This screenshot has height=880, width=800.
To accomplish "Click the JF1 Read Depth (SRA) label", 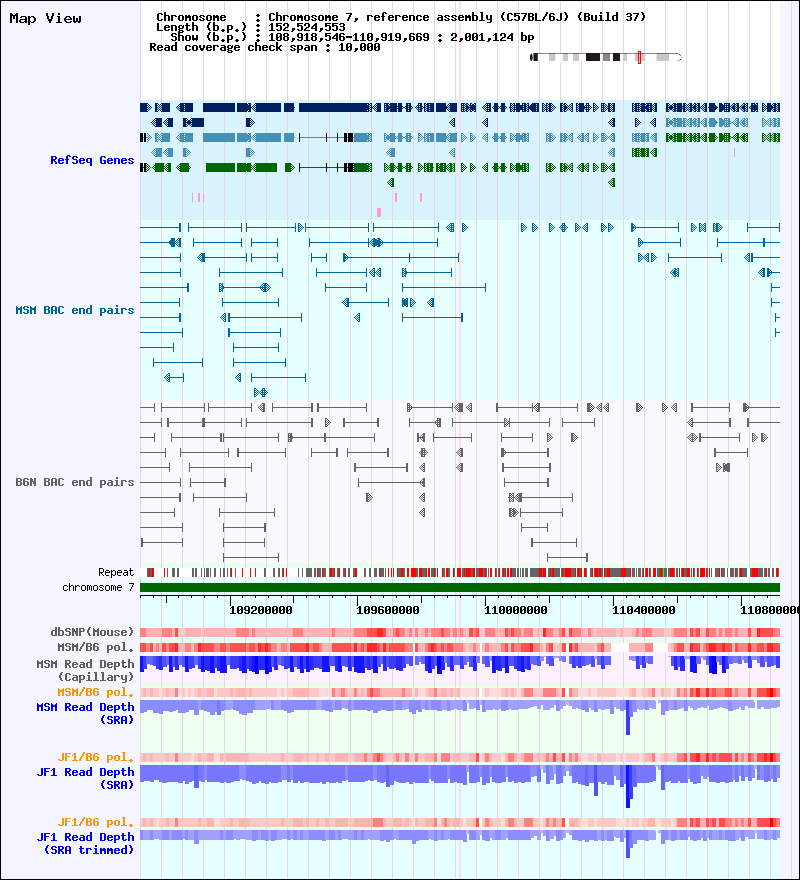I will pyautogui.click(x=85, y=778).
